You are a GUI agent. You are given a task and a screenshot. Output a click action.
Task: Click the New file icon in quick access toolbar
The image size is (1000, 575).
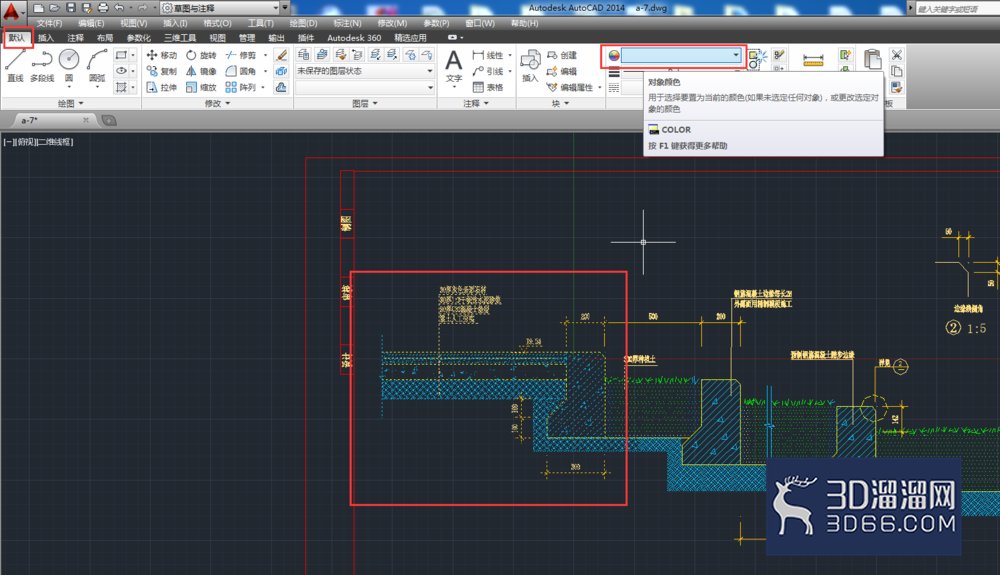click(x=39, y=8)
